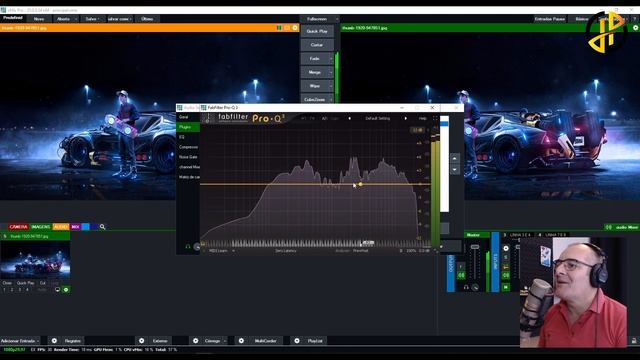This screenshot has width=640, height=360.
Task: Click the Cortar transition button
Action: pos(317,45)
